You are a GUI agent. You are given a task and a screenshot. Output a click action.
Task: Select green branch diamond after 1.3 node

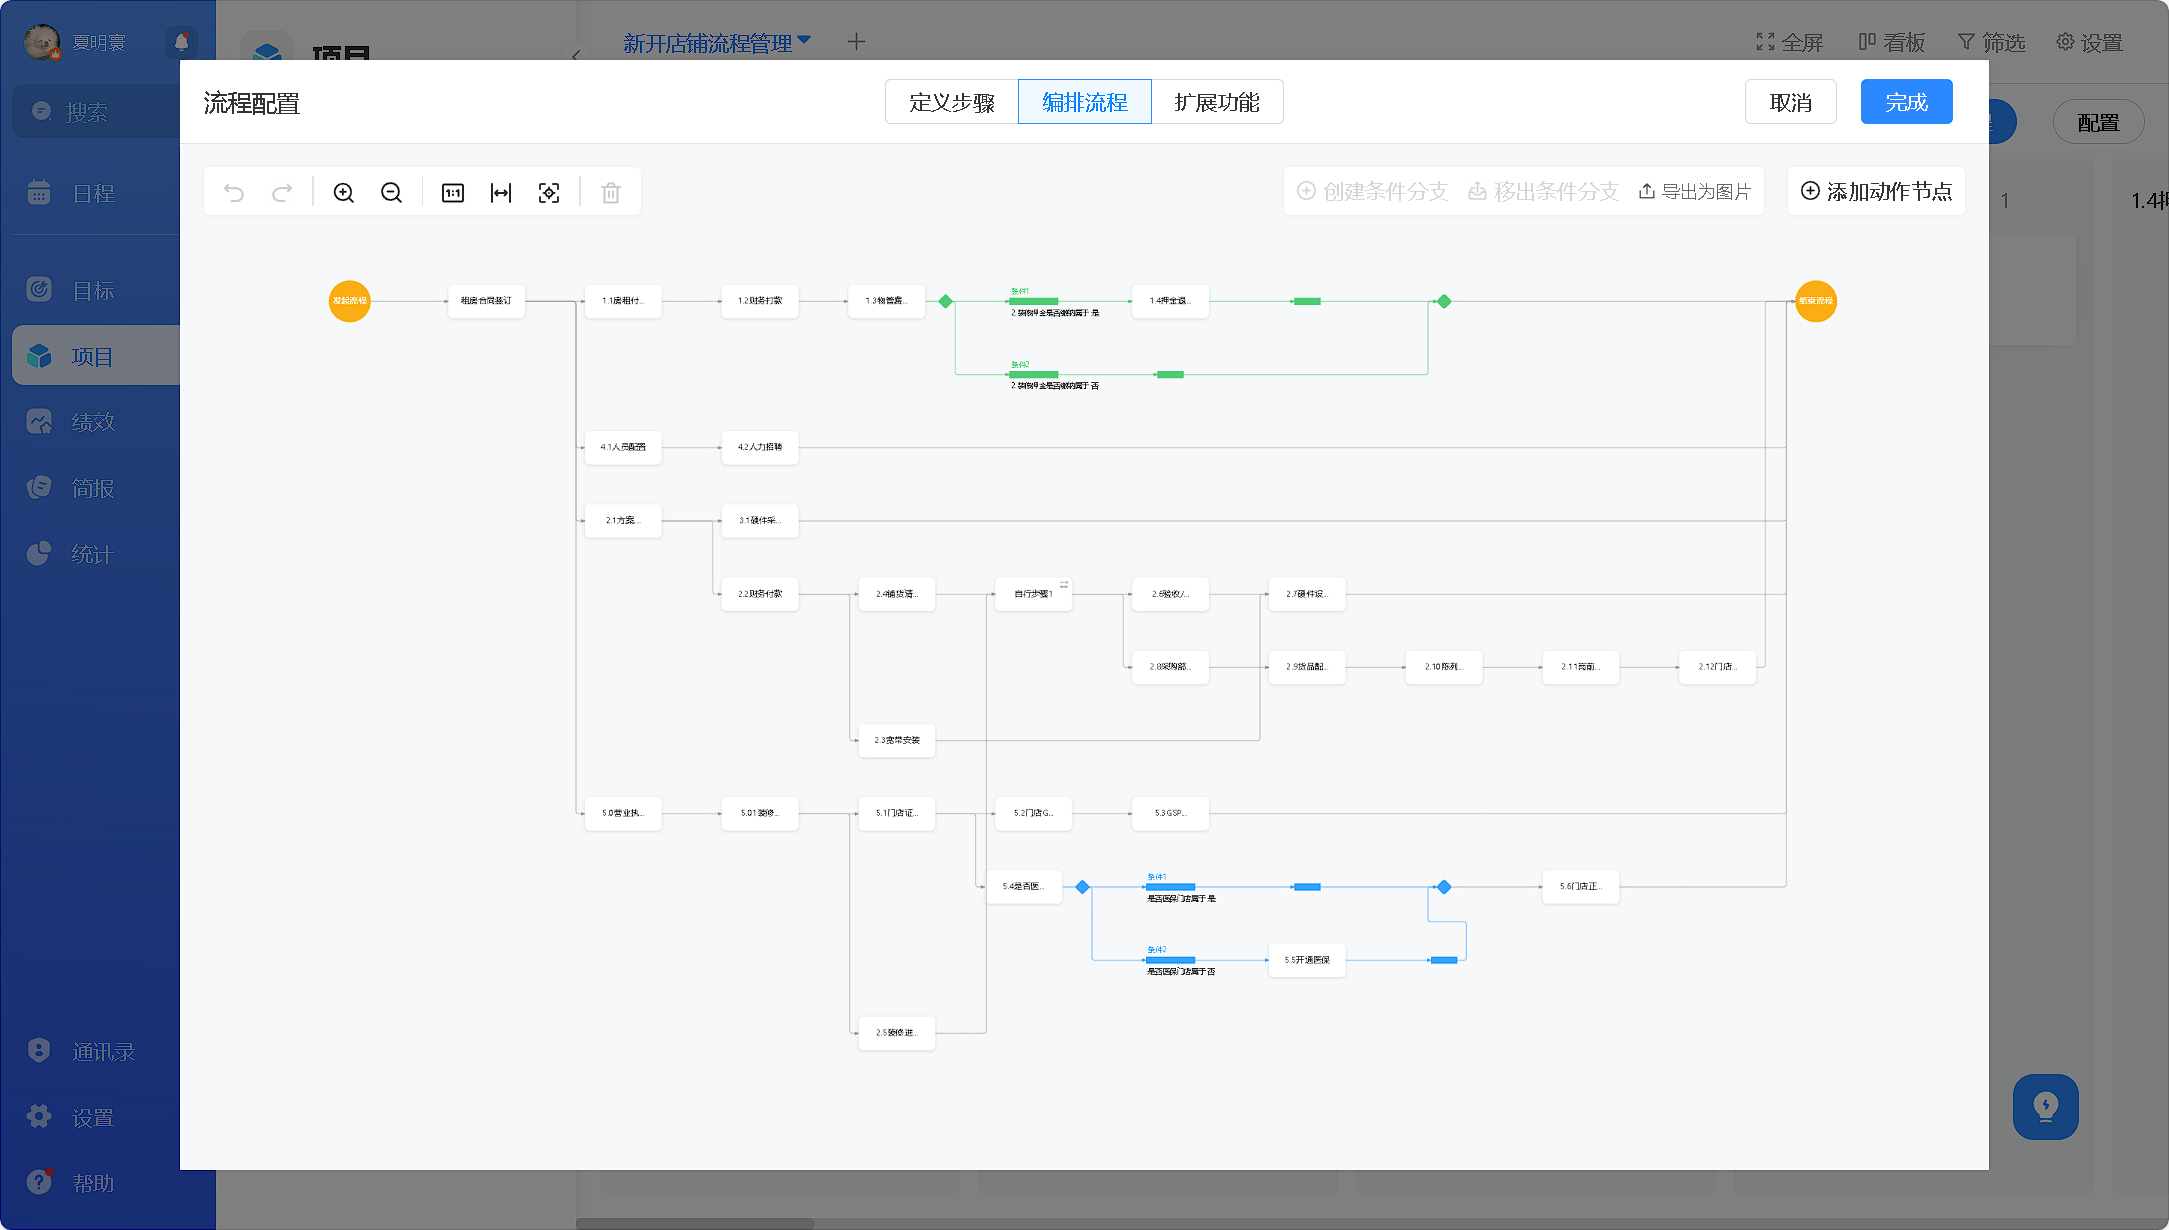[946, 301]
